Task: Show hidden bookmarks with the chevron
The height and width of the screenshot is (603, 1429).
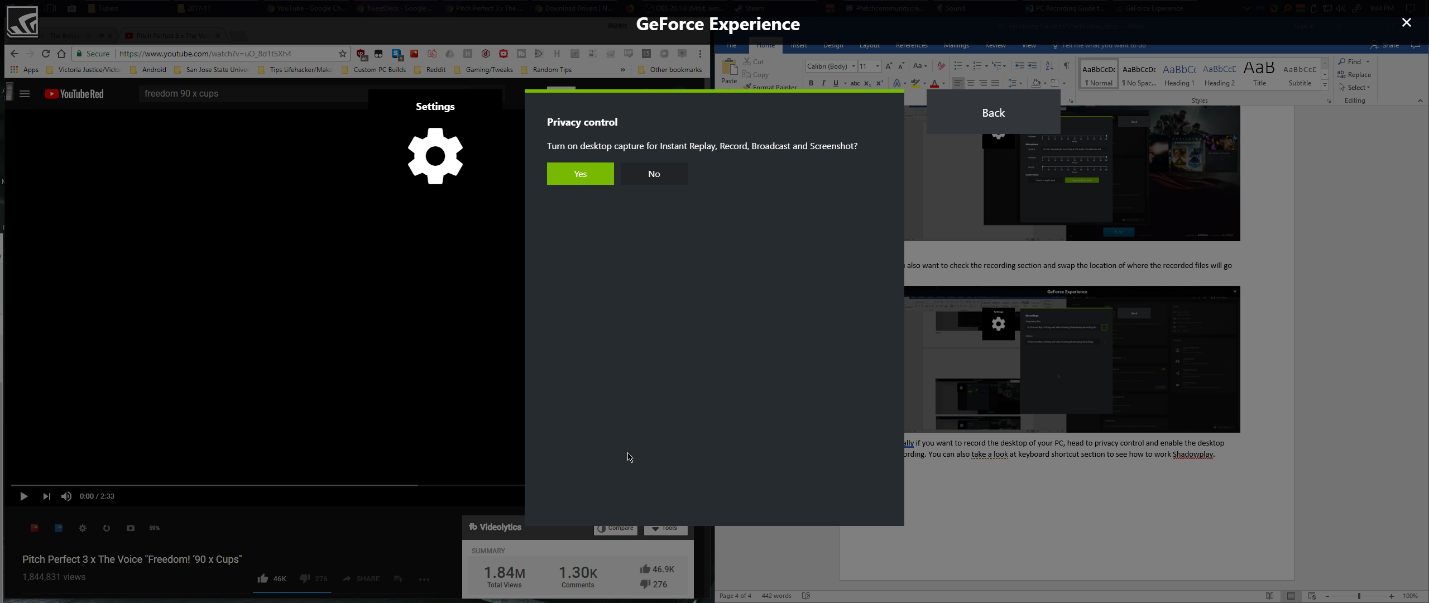Action: [x=622, y=70]
